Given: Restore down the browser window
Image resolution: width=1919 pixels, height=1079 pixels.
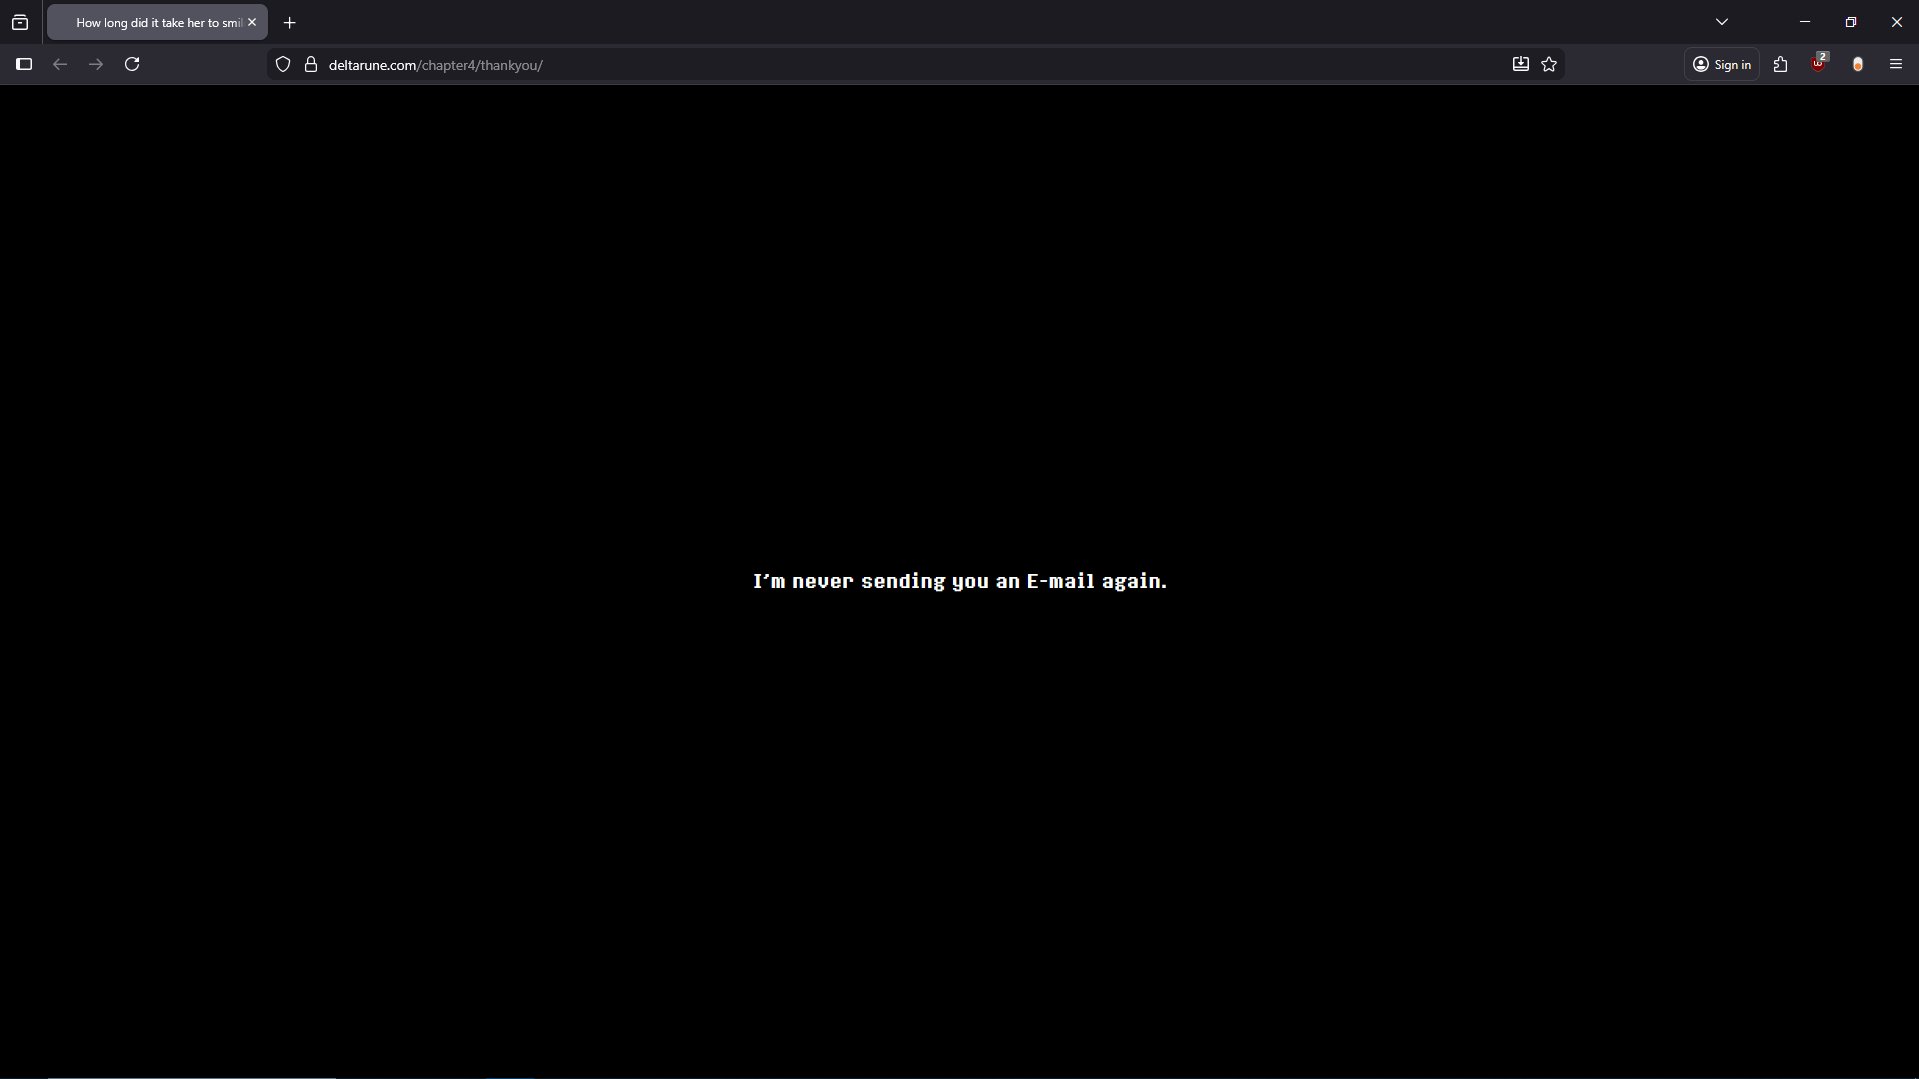Looking at the screenshot, I should pyautogui.click(x=1851, y=22).
